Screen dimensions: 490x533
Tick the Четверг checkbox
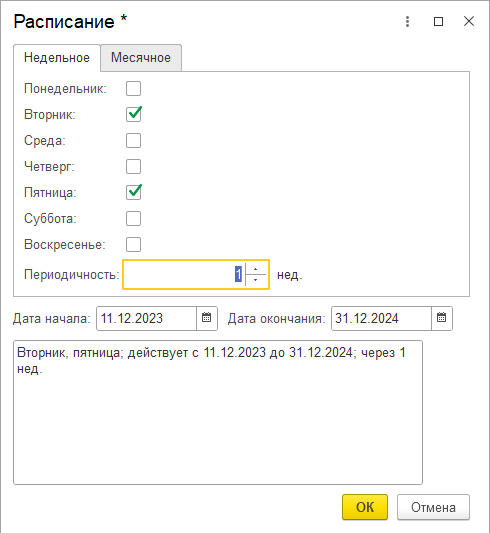(x=133, y=167)
